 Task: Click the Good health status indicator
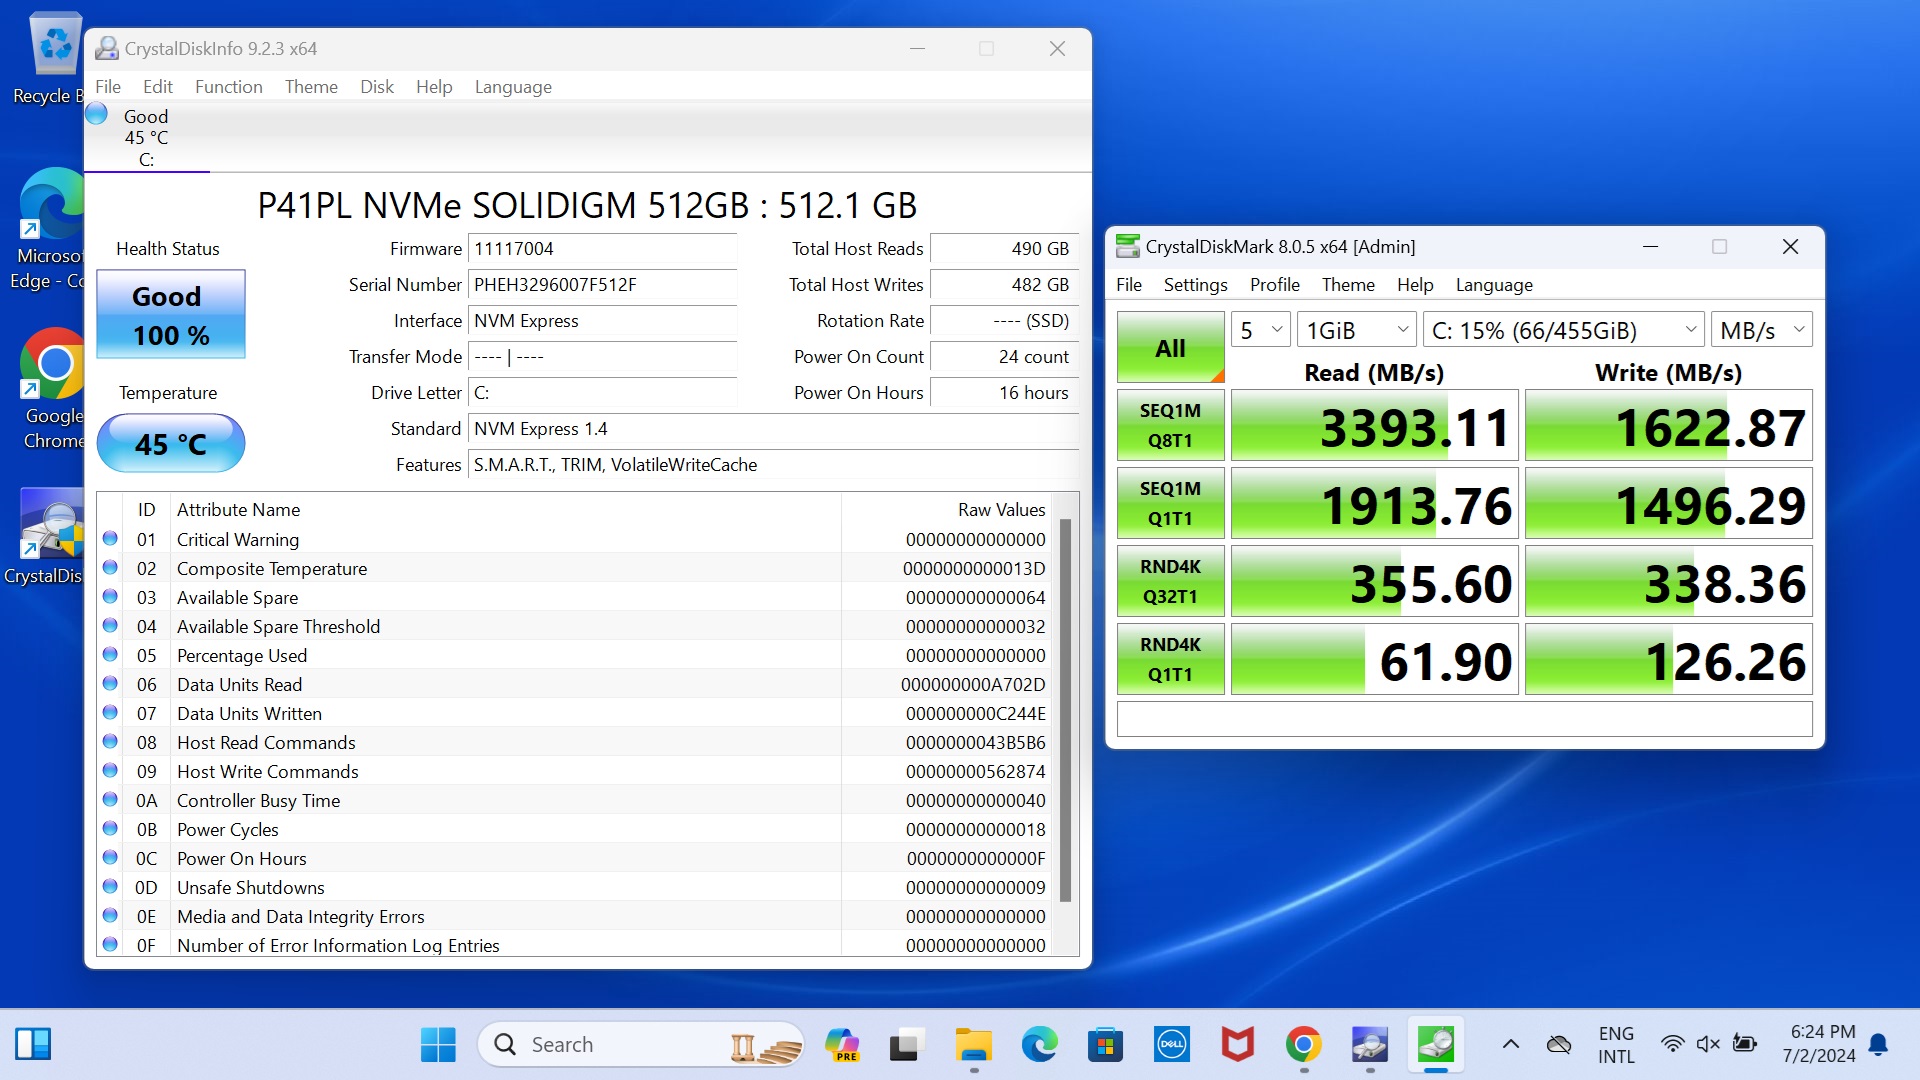pos(169,314)
